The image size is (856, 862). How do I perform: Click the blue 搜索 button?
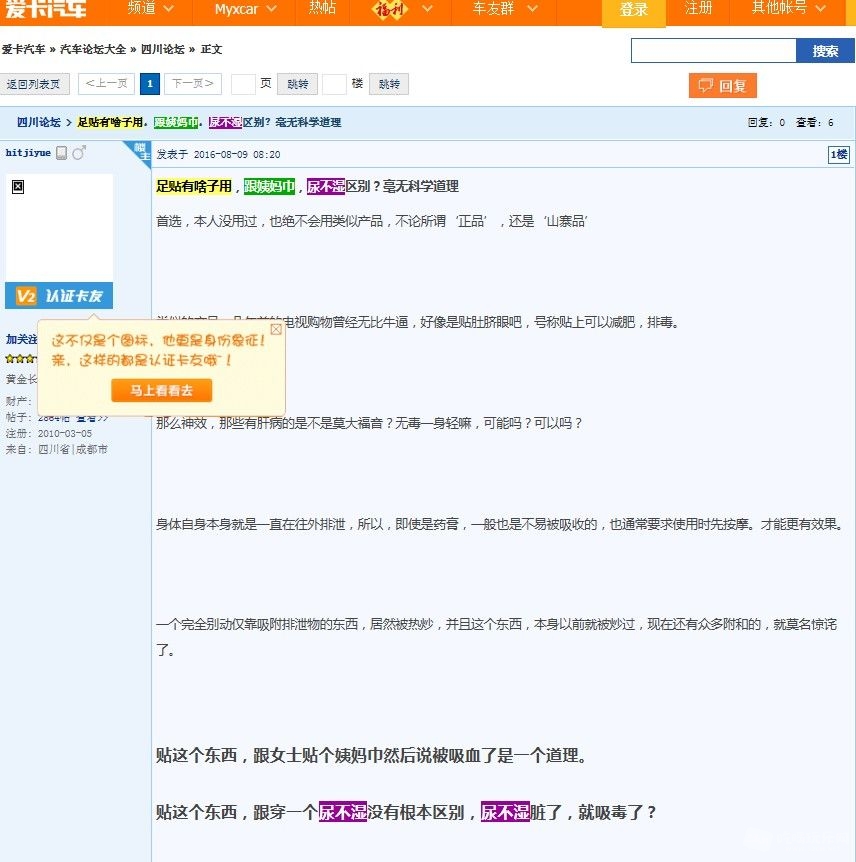pos(825,51)
